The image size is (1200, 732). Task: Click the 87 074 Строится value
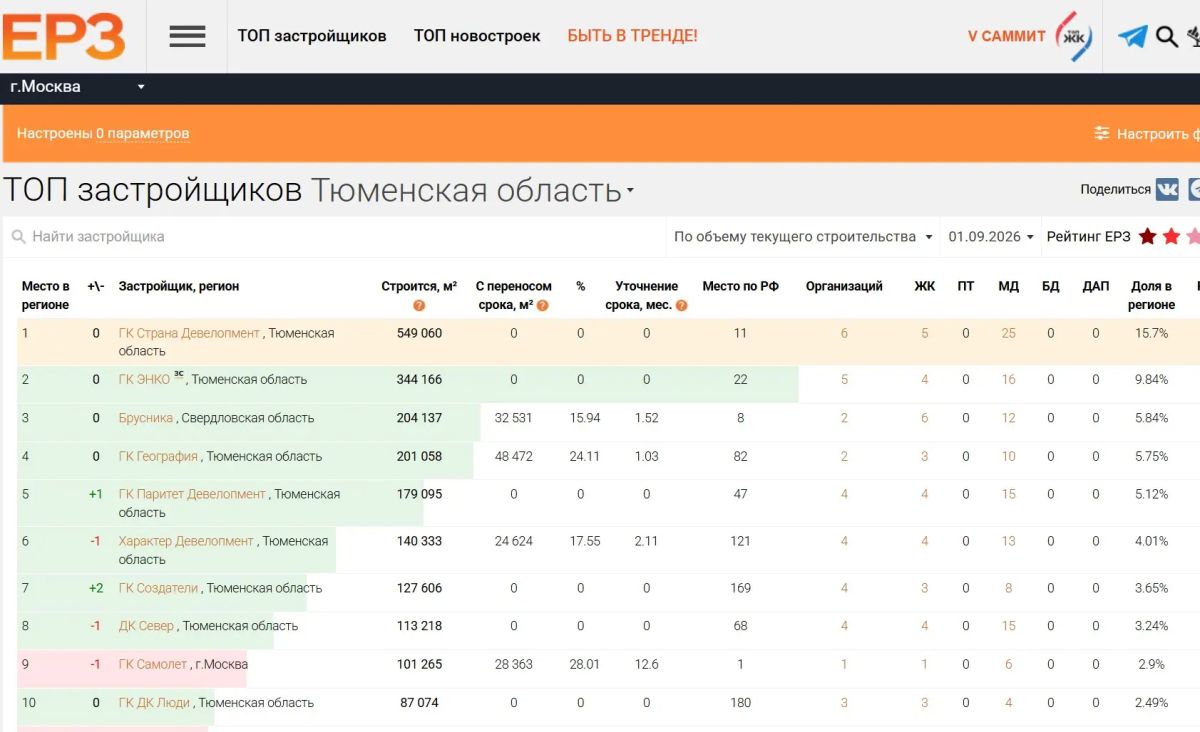point(419,703)
